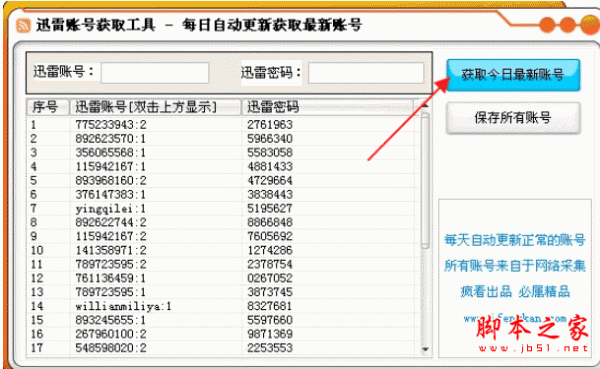Viewport: 600px width, 369px height.
Task: Click password 3873745 in the list
Action: [x=270, y=292]
